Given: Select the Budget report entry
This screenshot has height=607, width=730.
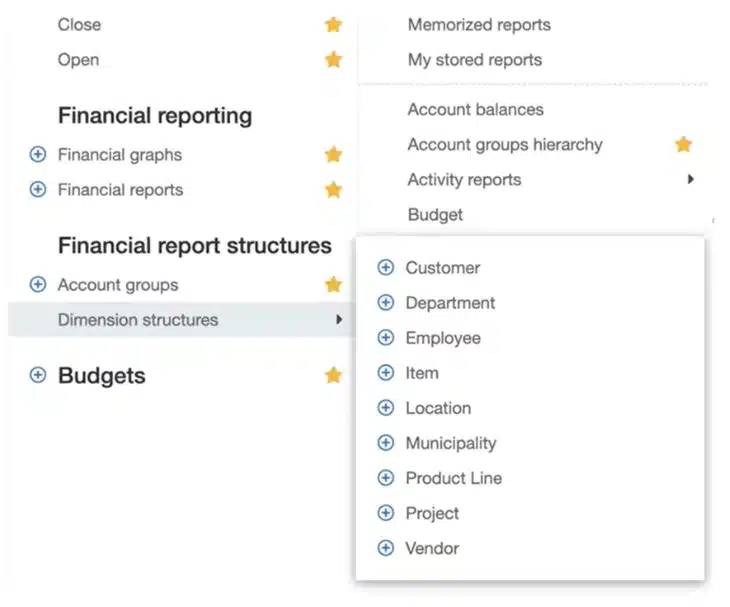Looking at the screenshot, I should [x=435, y=215].
